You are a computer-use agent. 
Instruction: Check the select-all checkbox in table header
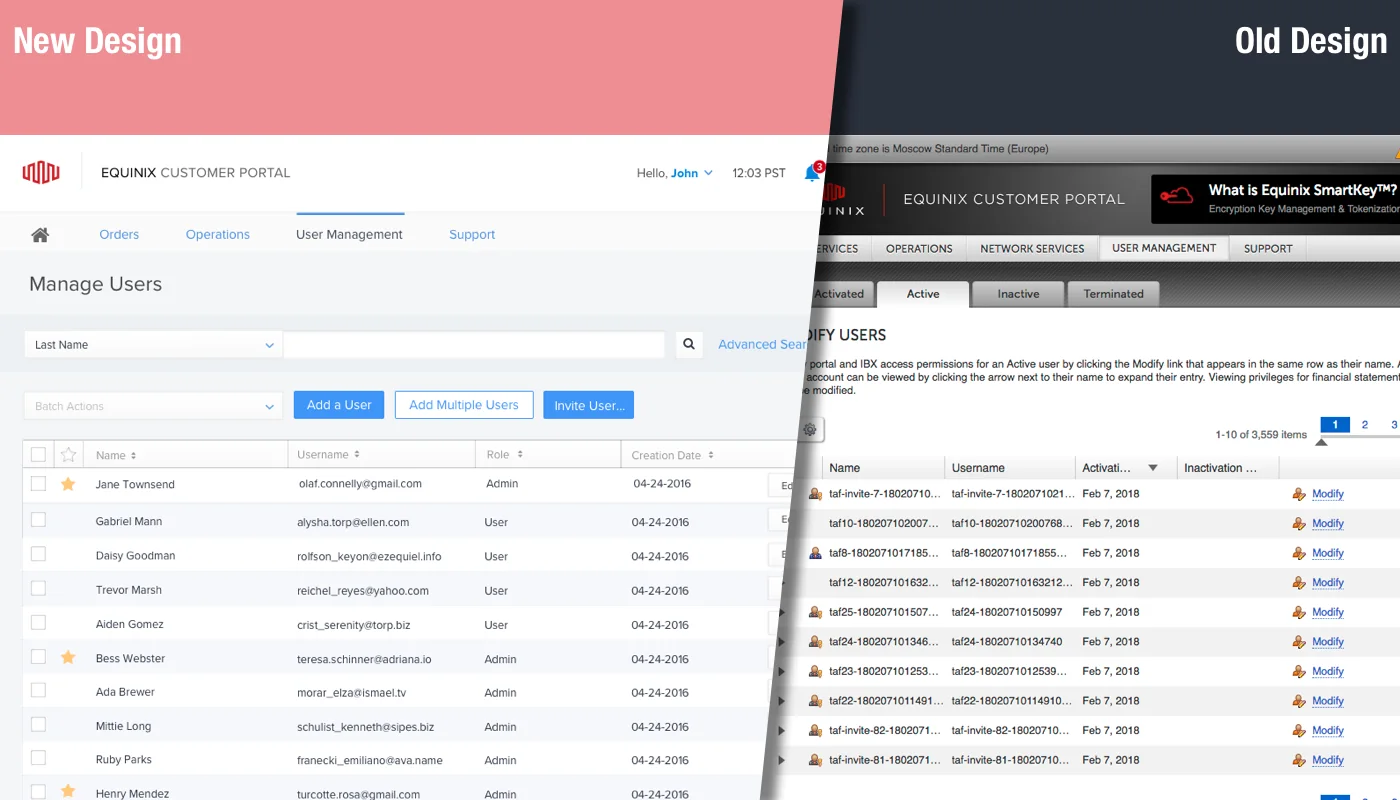coord(38,454)
